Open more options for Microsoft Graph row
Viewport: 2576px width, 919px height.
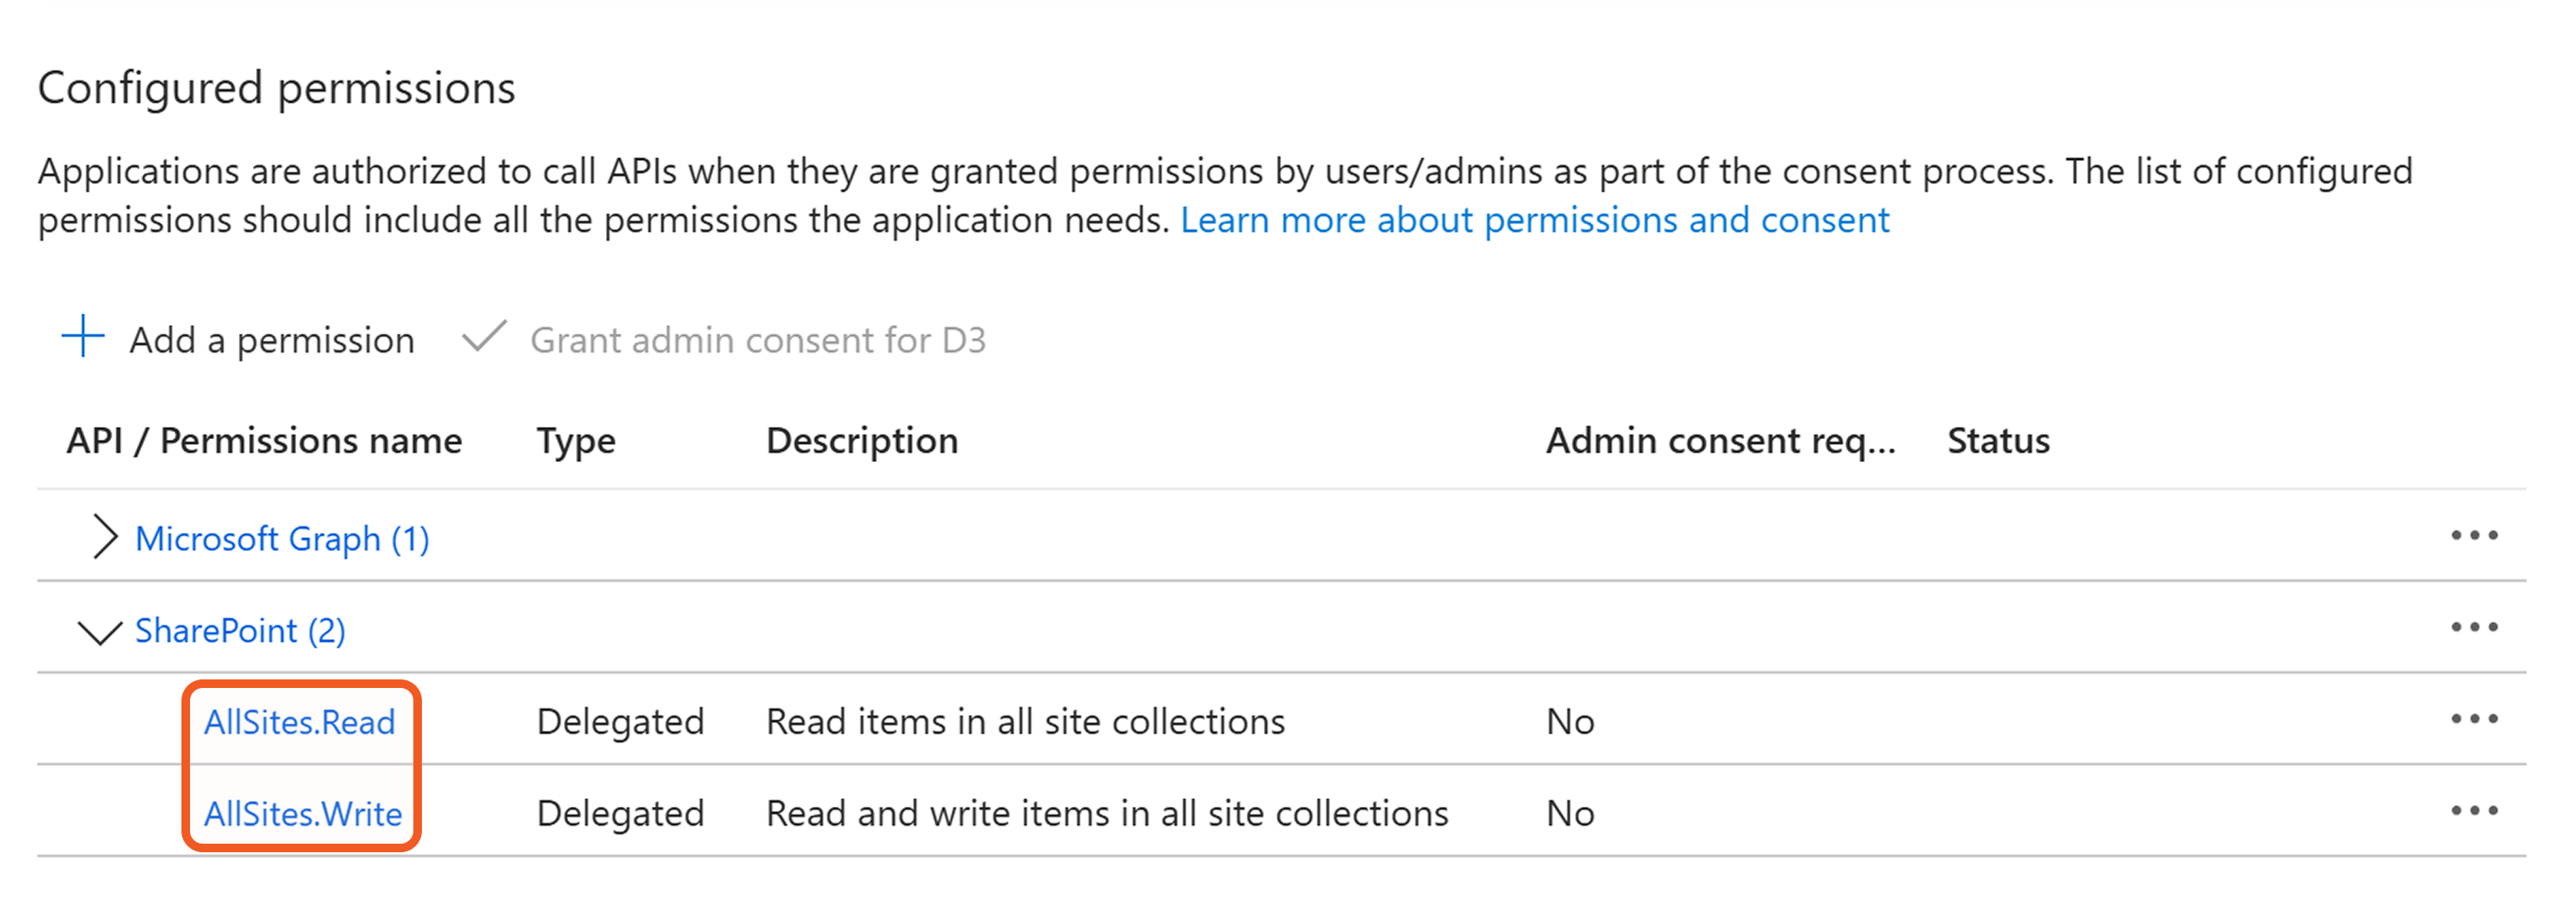point(2473,536)
